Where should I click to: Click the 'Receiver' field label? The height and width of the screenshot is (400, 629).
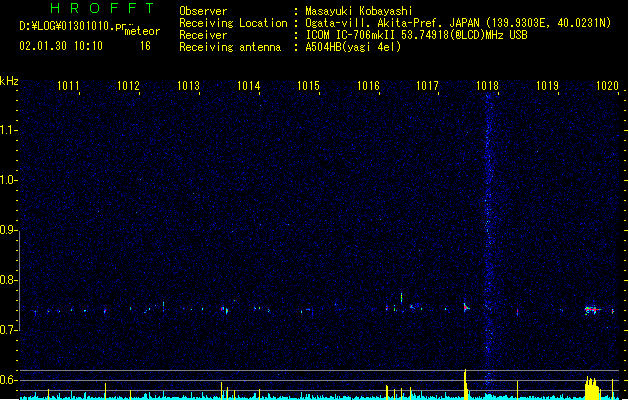click(203, 35)
